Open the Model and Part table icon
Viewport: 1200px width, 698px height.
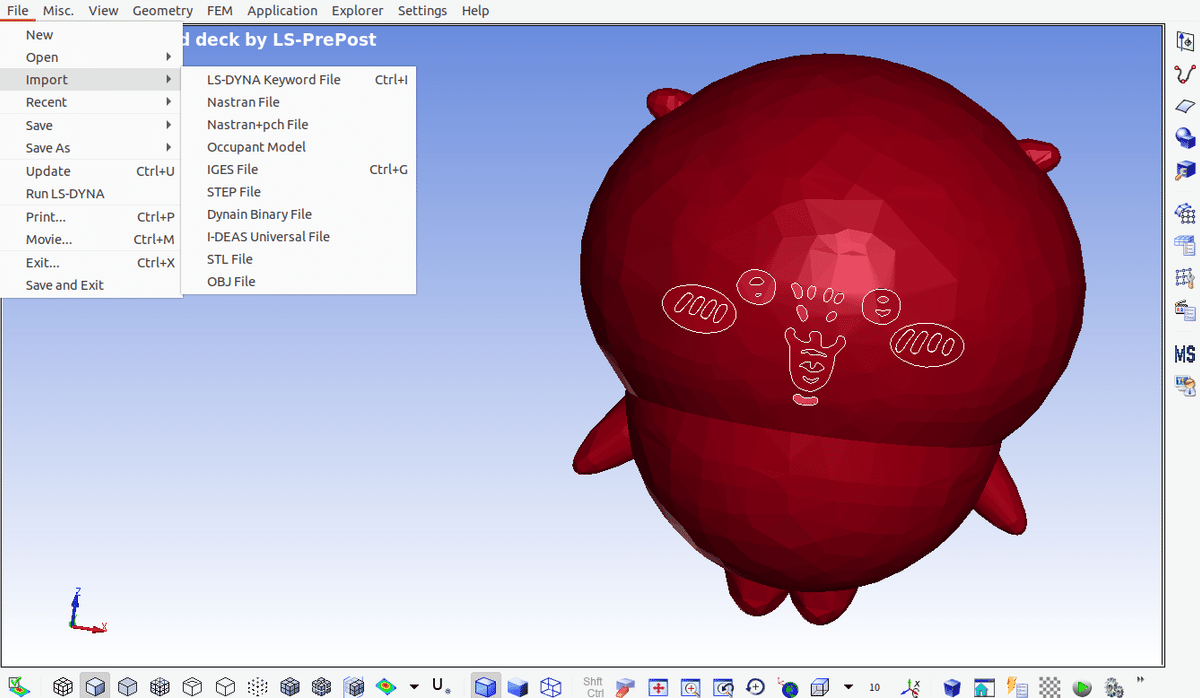pyautogui.click(x=1185, y=245)
